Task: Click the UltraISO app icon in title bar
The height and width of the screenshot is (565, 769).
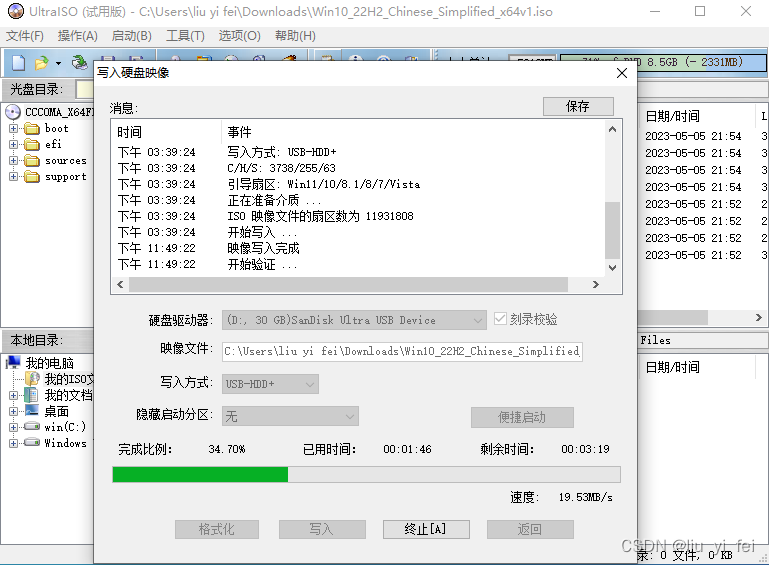Action: click(16, 11)
